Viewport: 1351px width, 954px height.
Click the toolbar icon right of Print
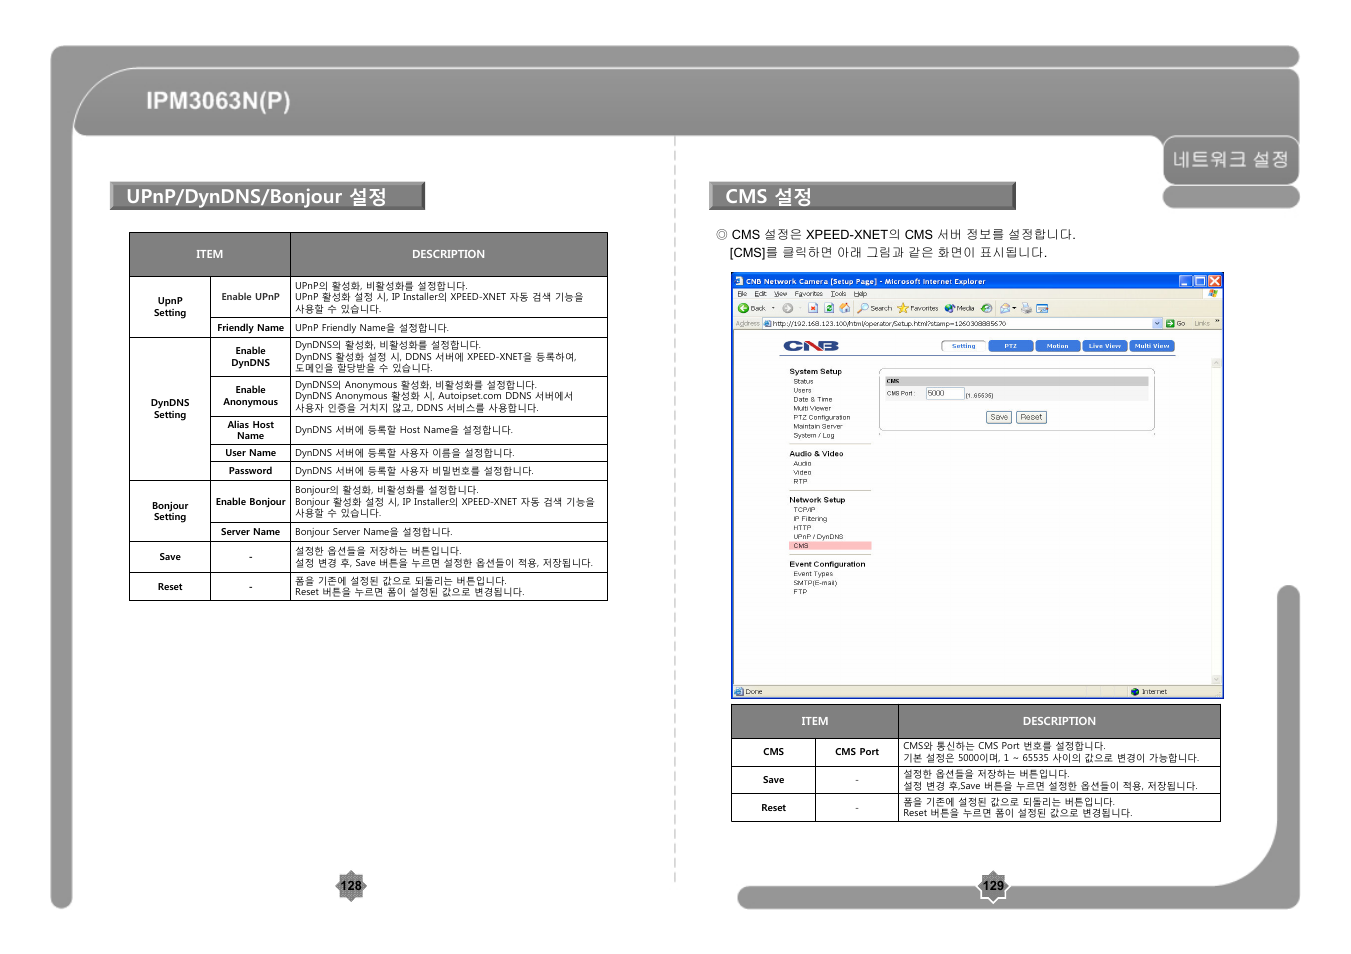click(1042, 308)
